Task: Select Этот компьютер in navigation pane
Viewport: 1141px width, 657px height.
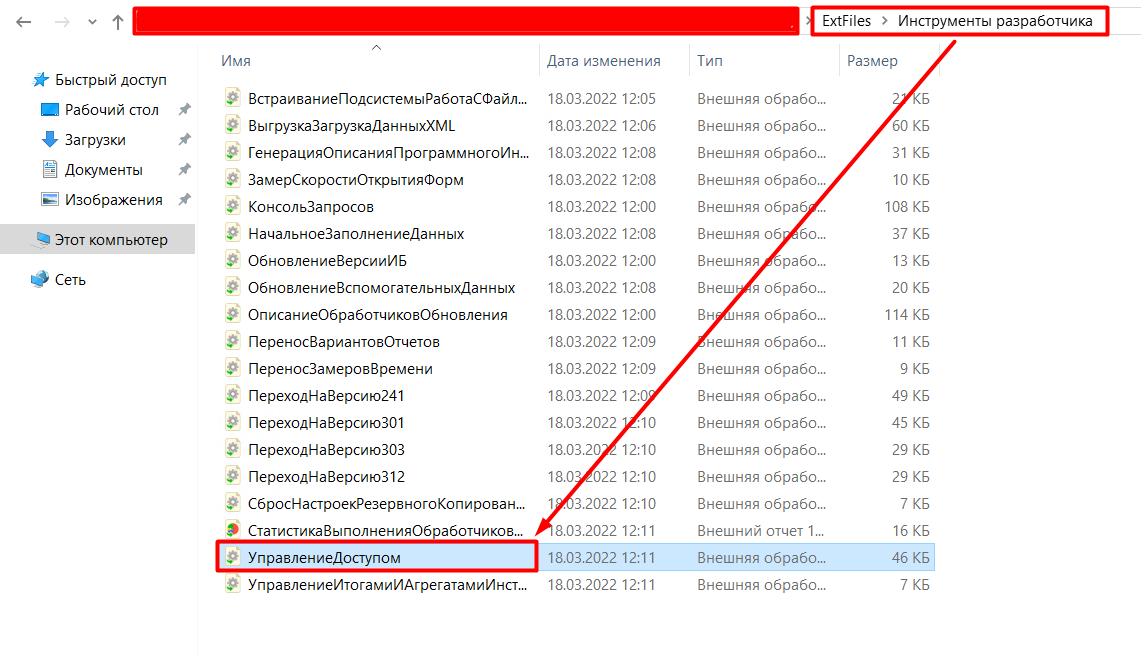Action: coord(111,240)
